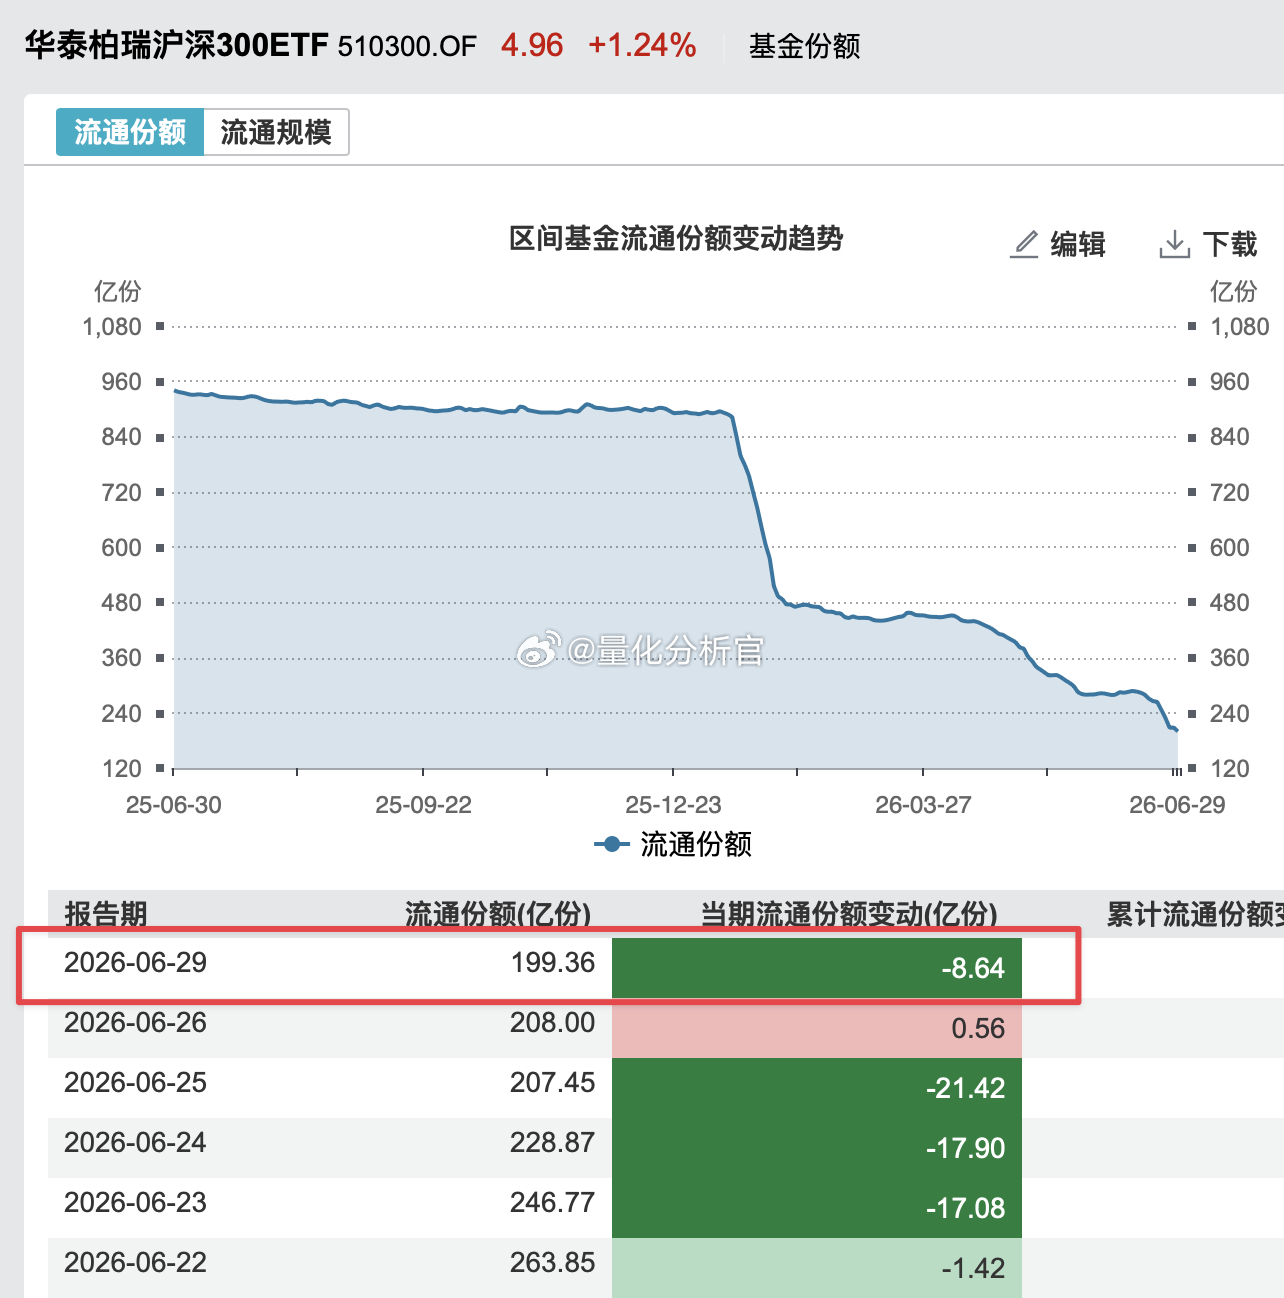1284x1298 pixels.
Task: Click the change cell -21.42
Action: tap(817, 1088)
